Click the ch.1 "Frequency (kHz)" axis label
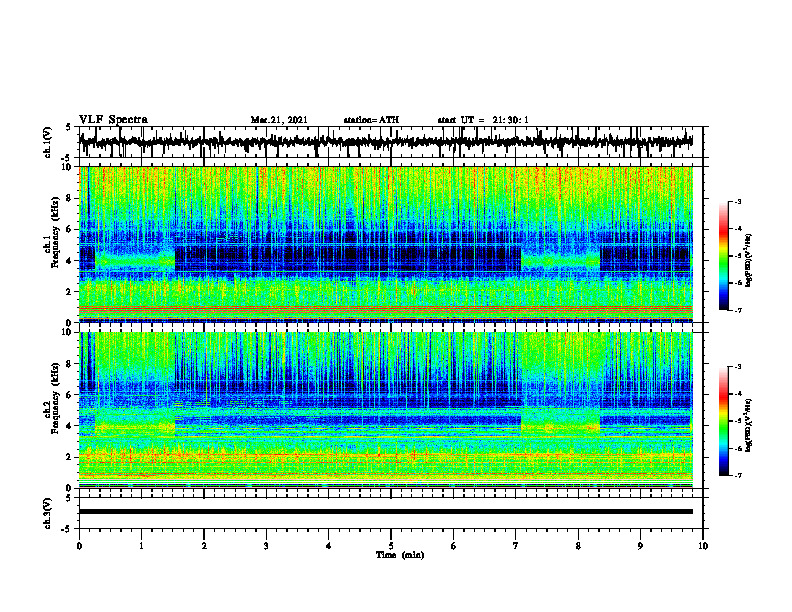Screen dimensions: 792x612 coord(56,232)
